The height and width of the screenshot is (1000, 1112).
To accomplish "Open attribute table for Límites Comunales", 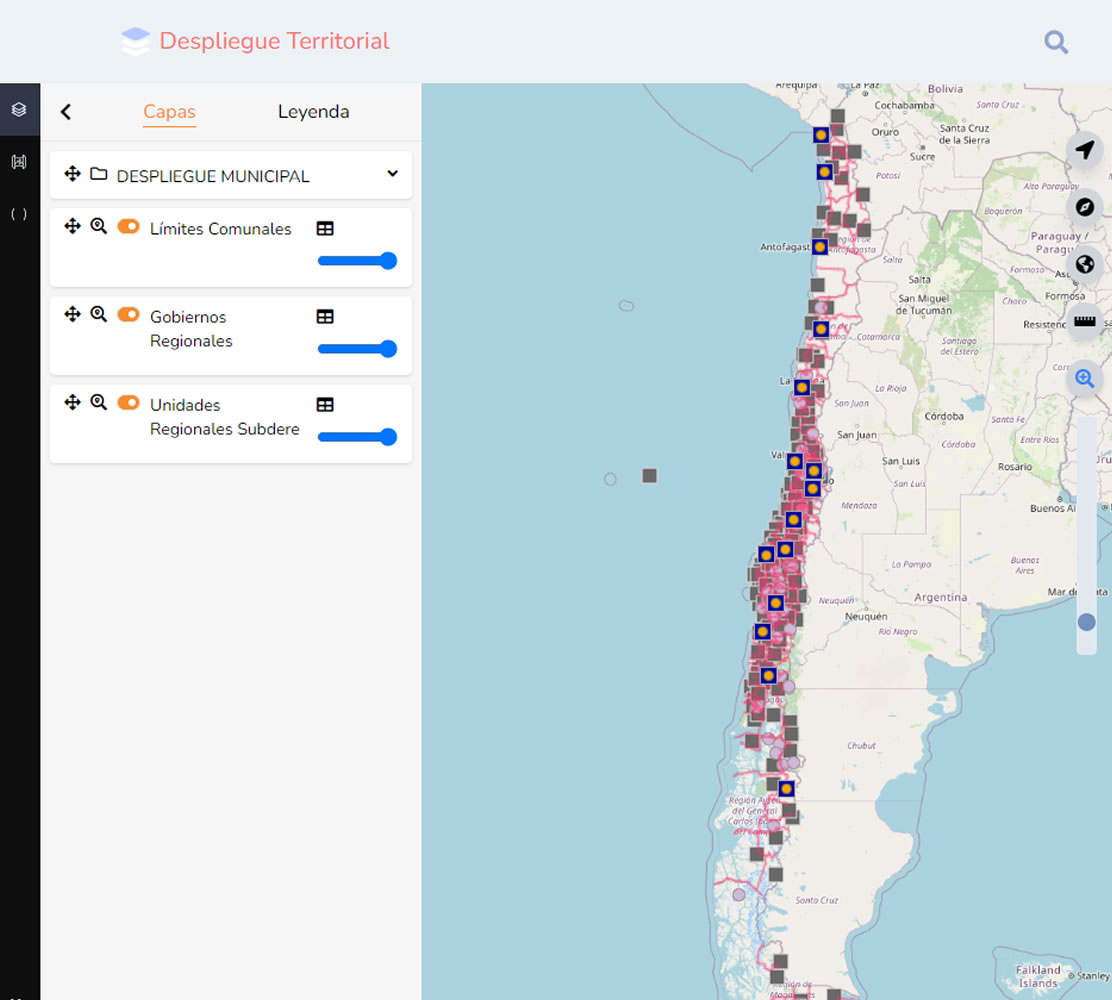I will pos(325,229).
